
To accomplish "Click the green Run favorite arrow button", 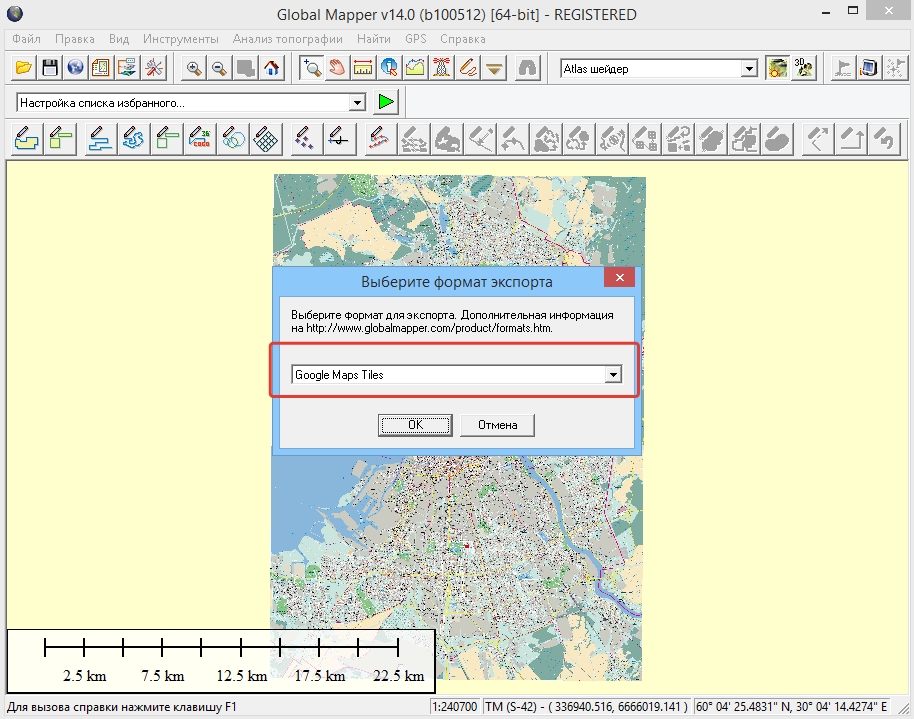I will [x=387, y=102].
